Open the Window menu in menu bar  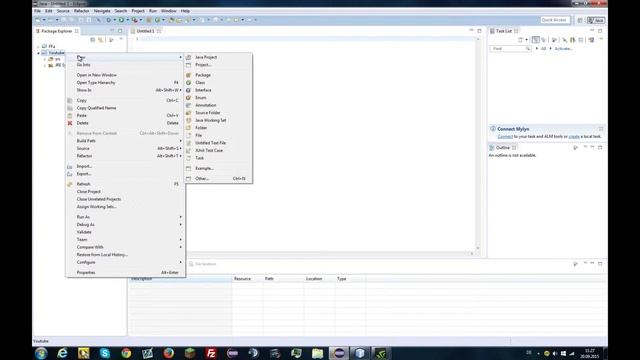click(169, 11)
